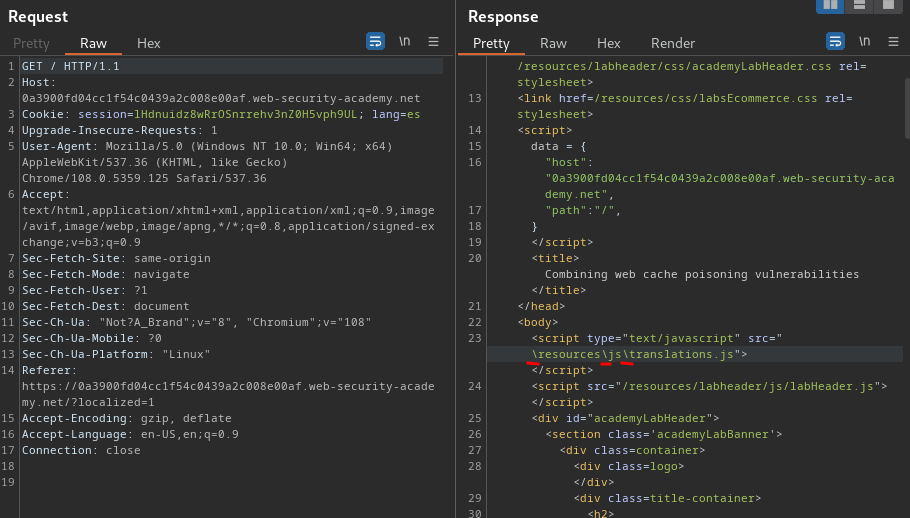Click the Request panel title

point(38,17)
